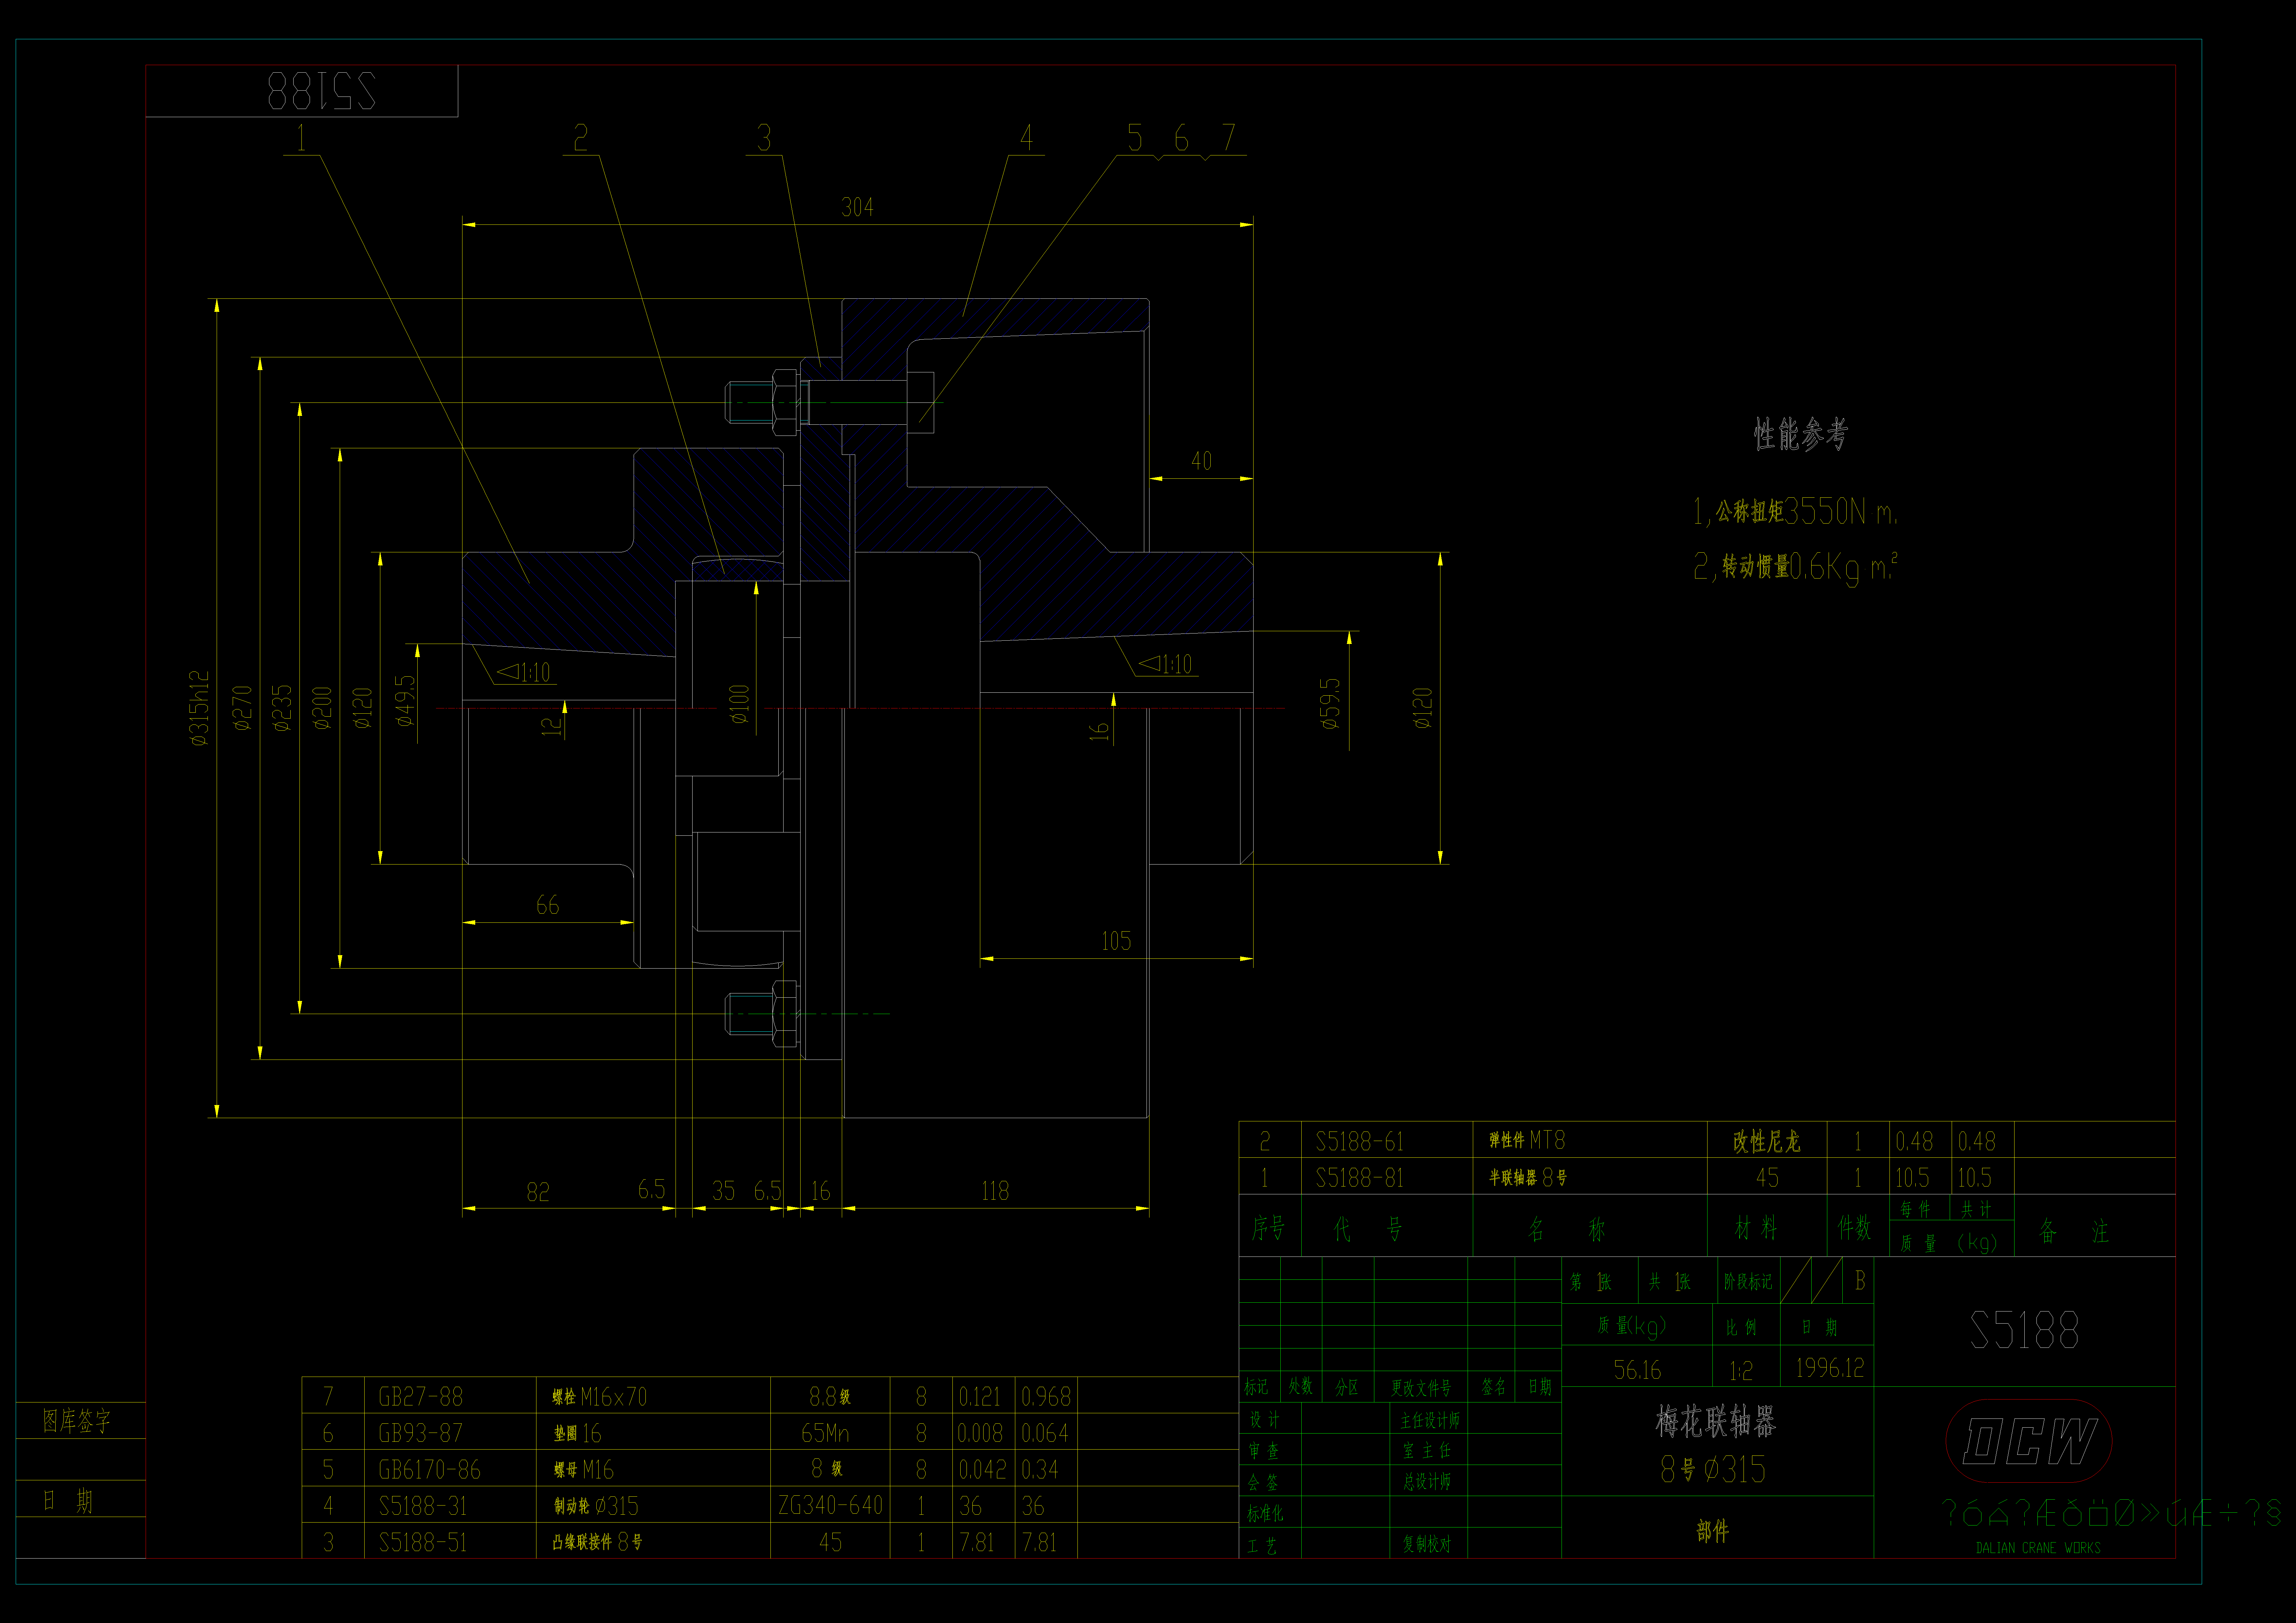This screenshot has width=2296, height=1623.
Task: Select the date value "1996.12"
Action: coord(1830,1368)
